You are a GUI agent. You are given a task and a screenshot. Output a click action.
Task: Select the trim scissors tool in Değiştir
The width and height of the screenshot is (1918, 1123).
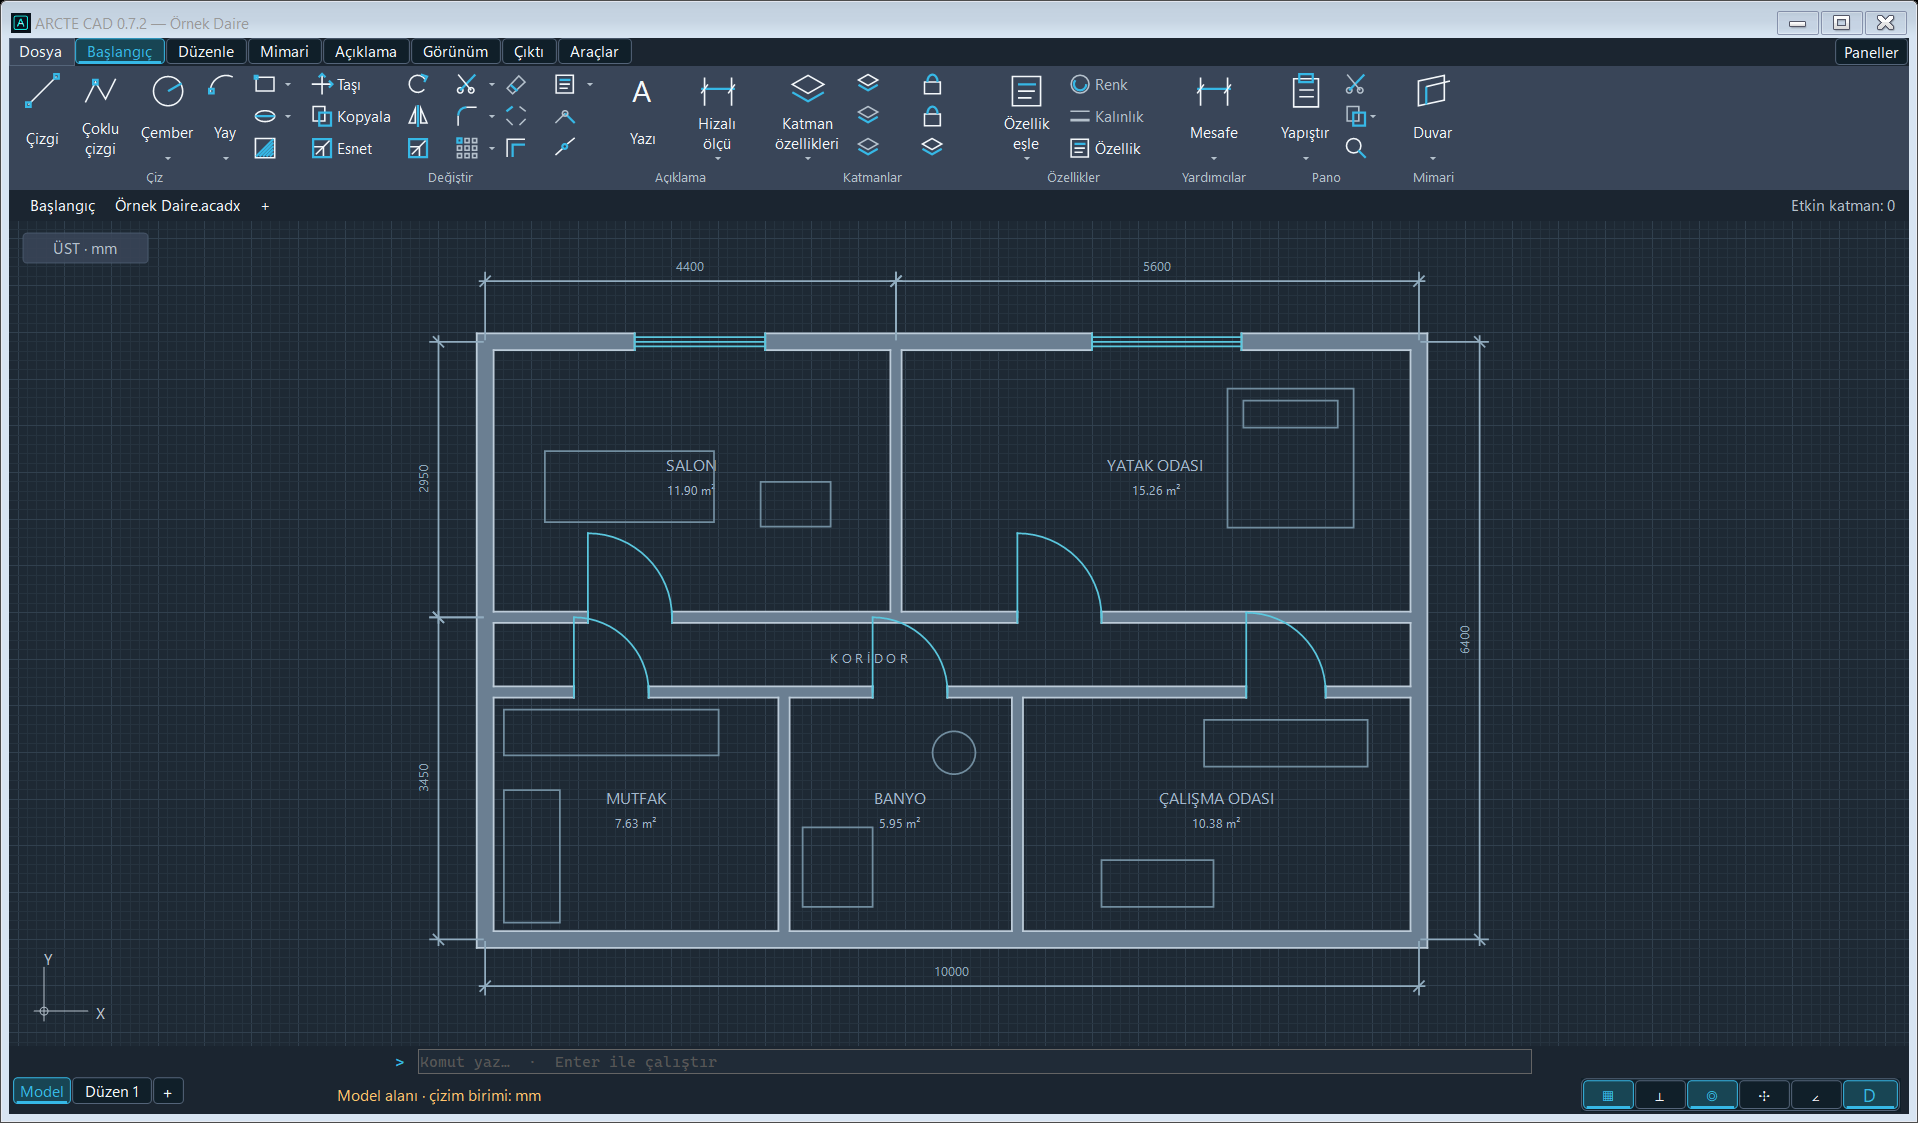(x=466, y=84)
